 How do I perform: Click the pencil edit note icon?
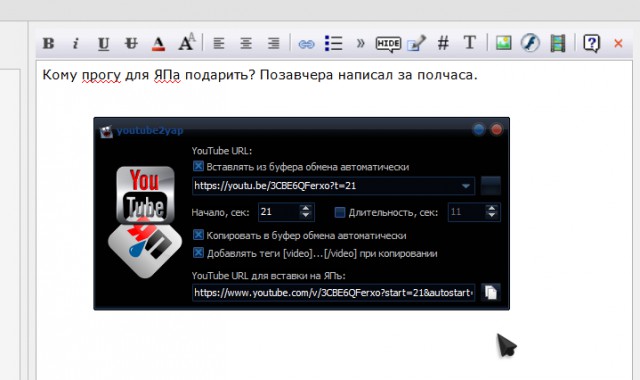coord(416,43)
